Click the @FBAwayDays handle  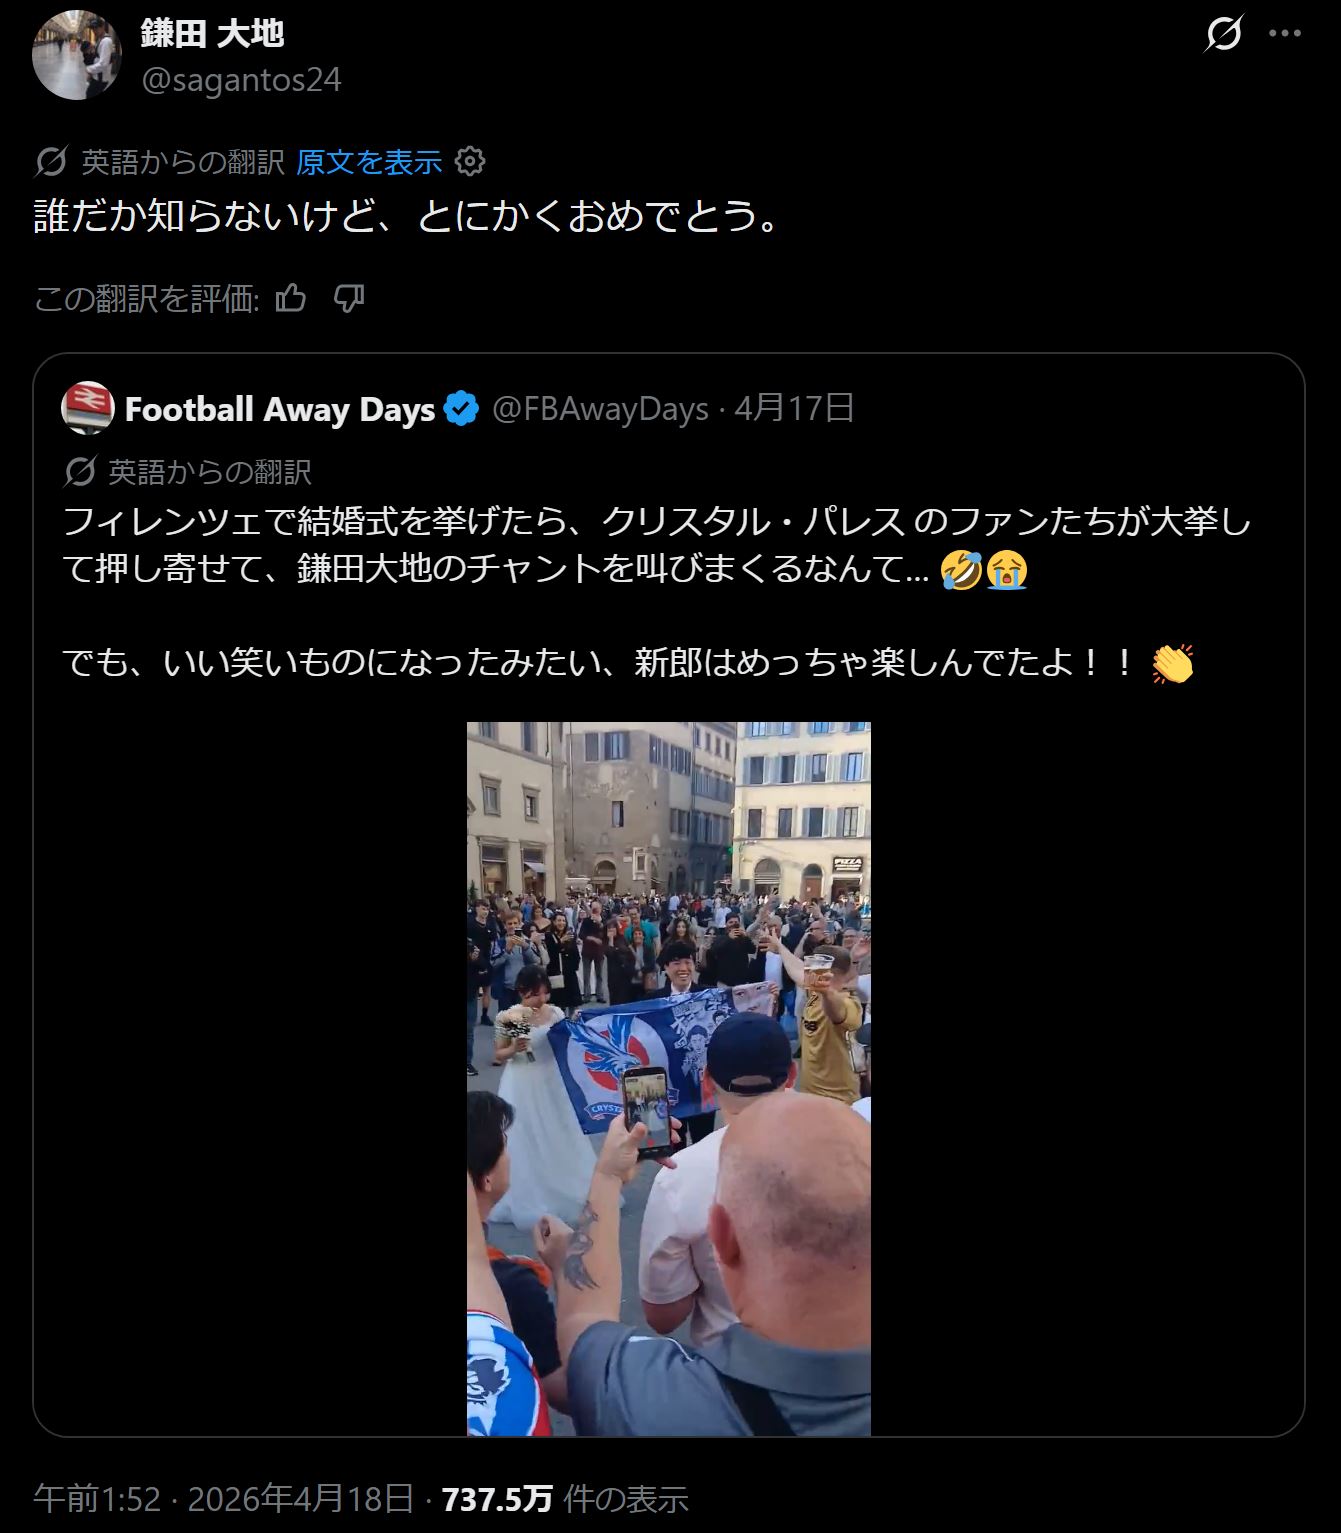coord(600,409)
